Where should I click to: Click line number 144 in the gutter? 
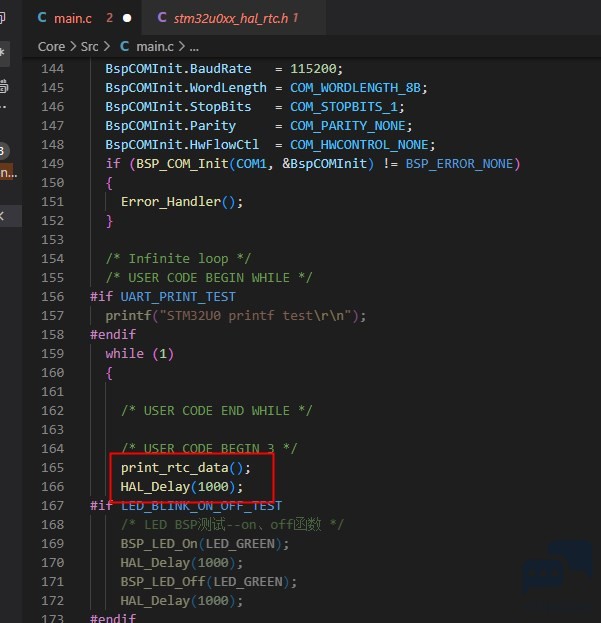point(52,69)
